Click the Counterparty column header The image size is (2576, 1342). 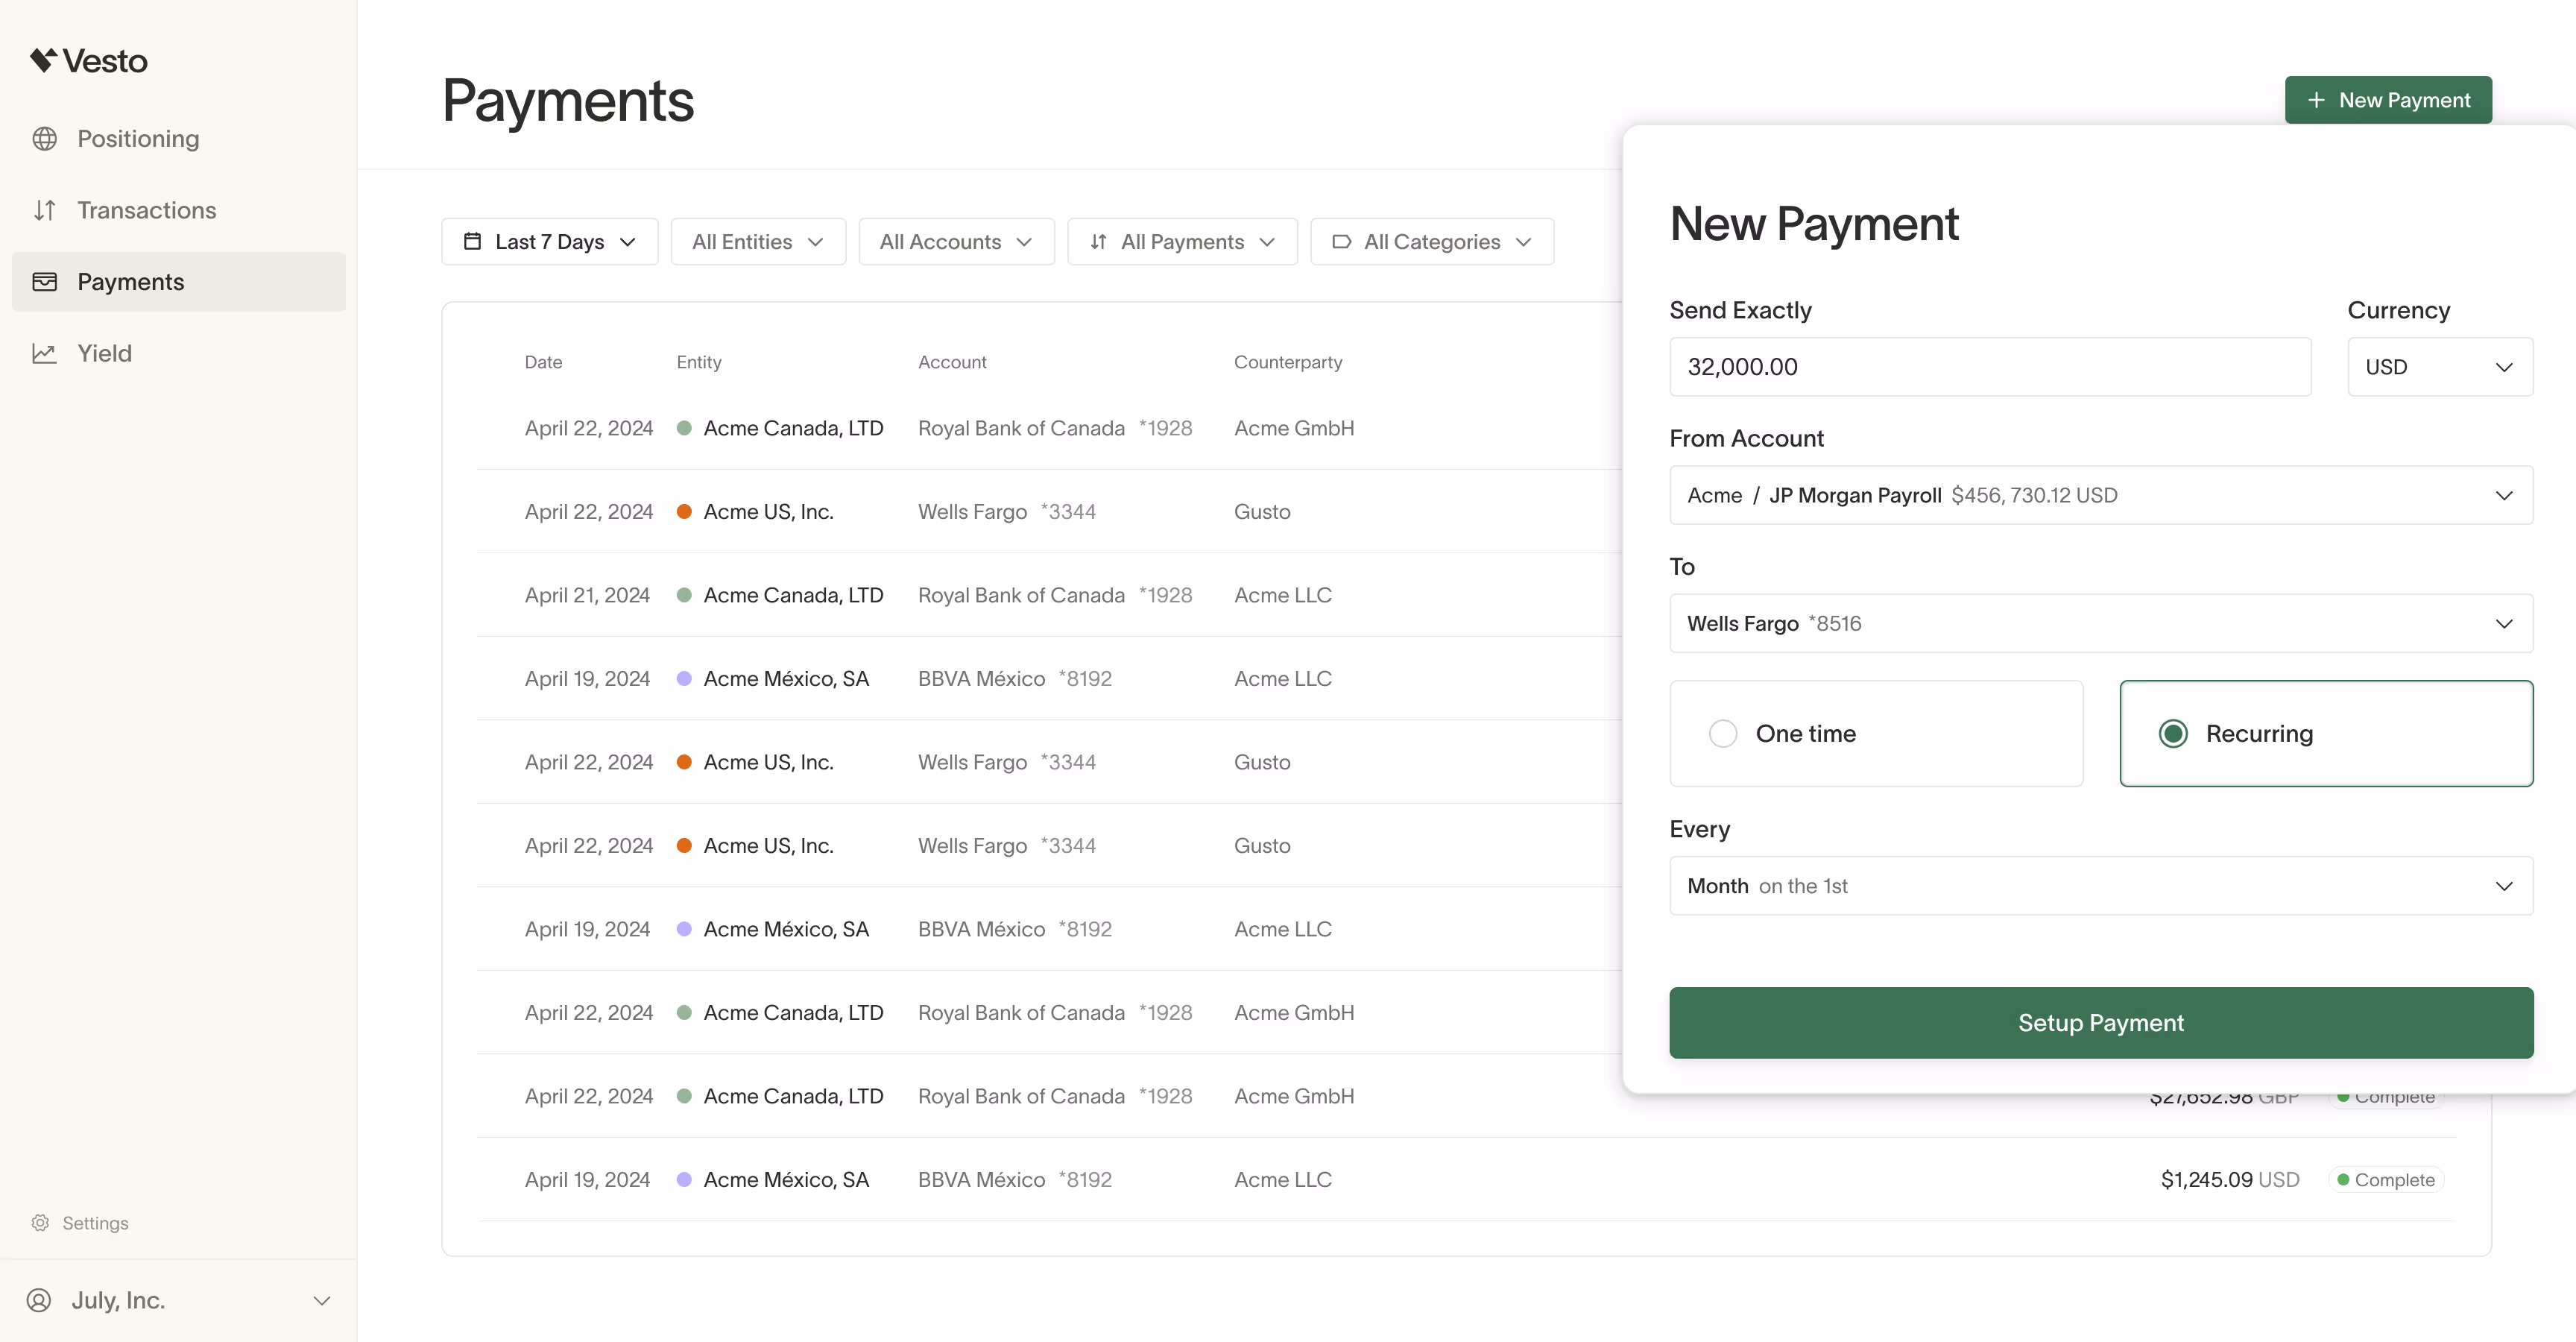click(x=1288, y=362)
